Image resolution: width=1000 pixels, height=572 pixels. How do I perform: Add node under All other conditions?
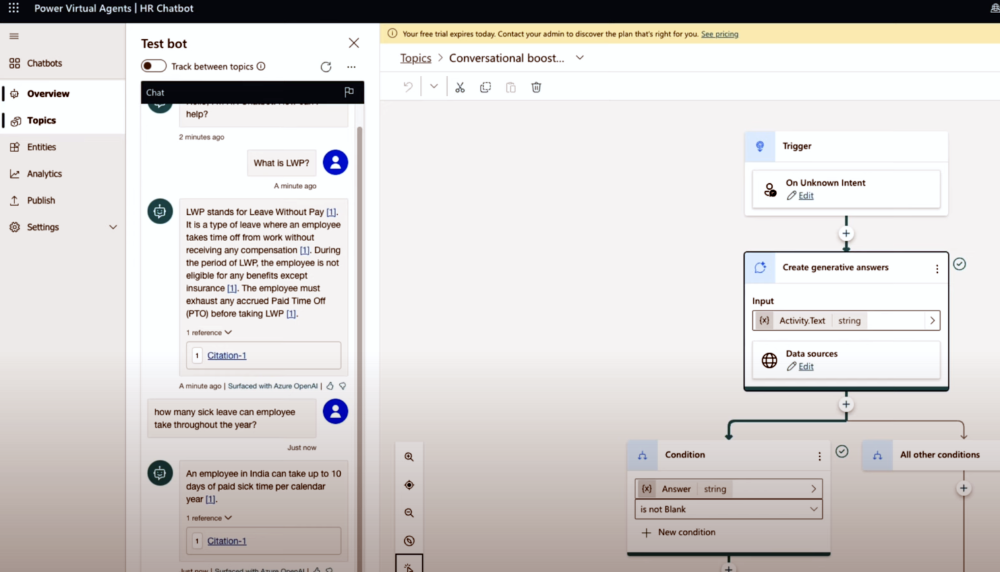[x=964, y=488]
